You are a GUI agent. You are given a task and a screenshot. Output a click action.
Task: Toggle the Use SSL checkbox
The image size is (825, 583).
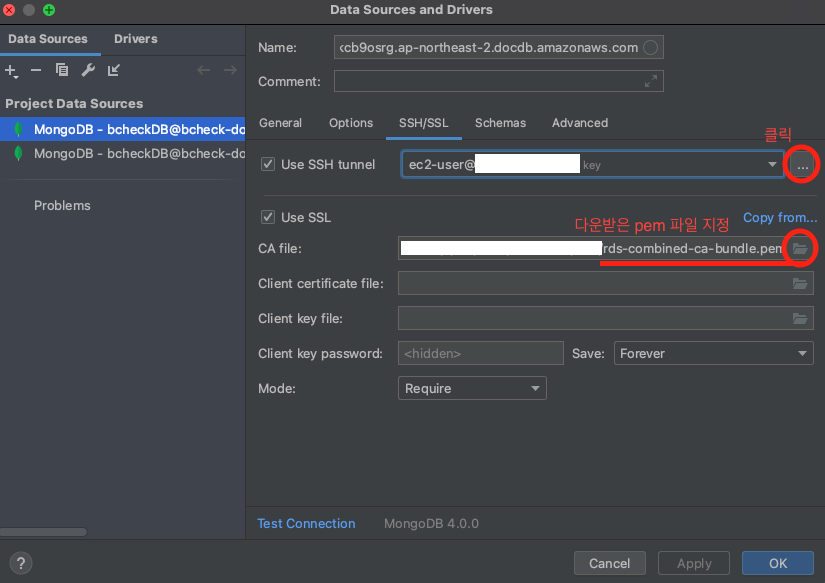click(x=268, y=217)
